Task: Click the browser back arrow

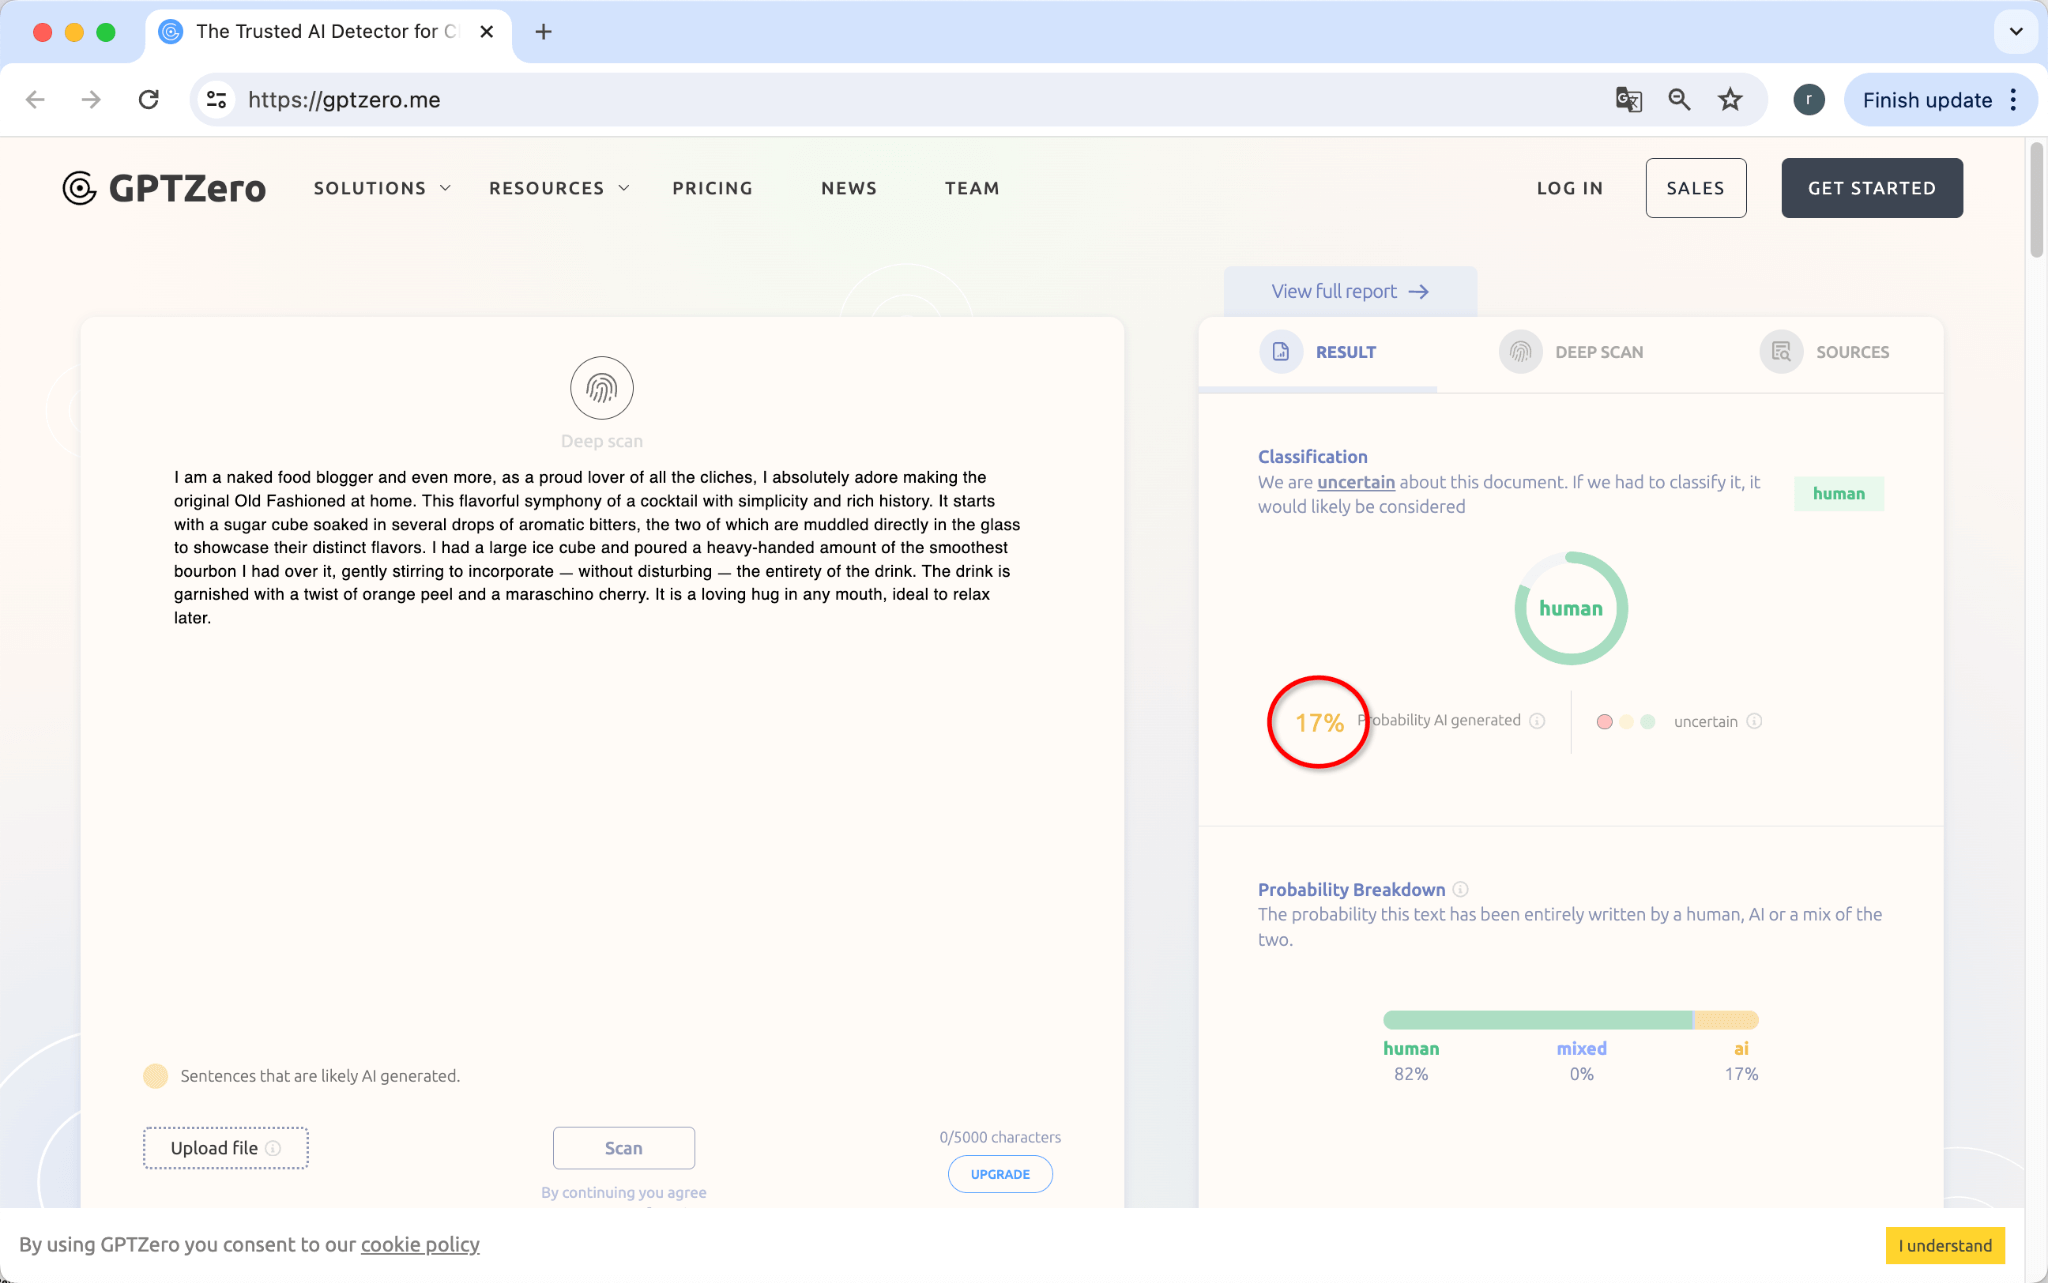Action: pos(36,100)
